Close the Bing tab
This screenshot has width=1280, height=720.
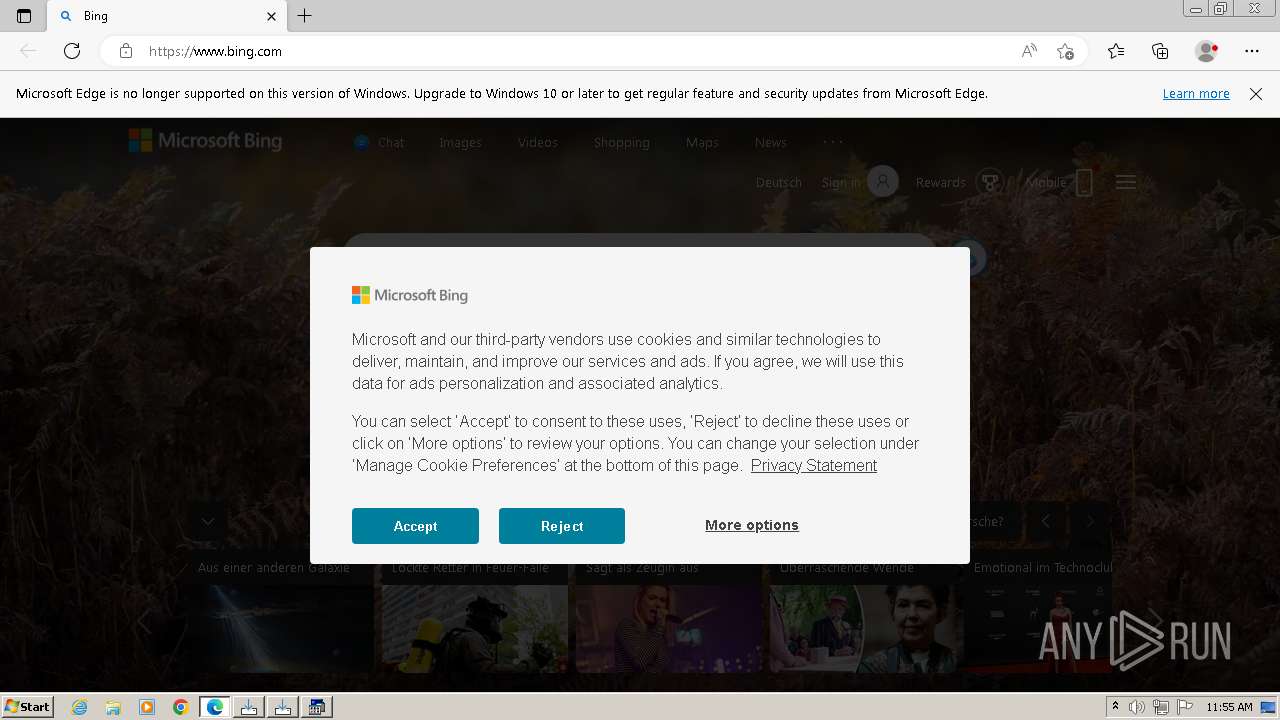(271, 16)
